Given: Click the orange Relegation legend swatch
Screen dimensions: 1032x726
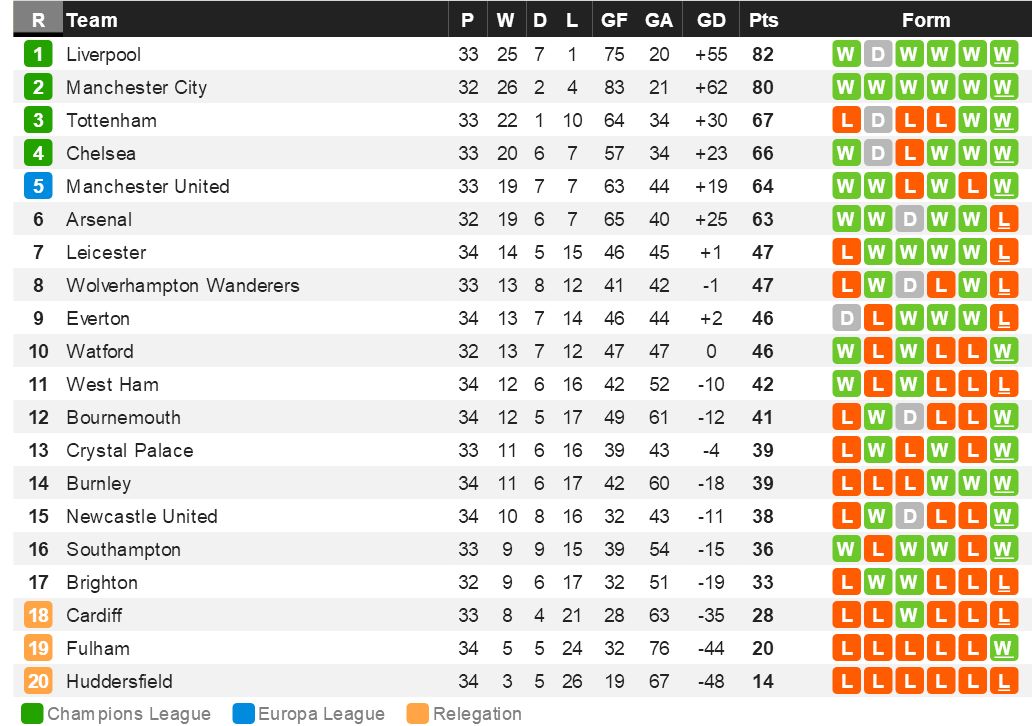Looking at the screenshot, I should [x=418, y=713].
